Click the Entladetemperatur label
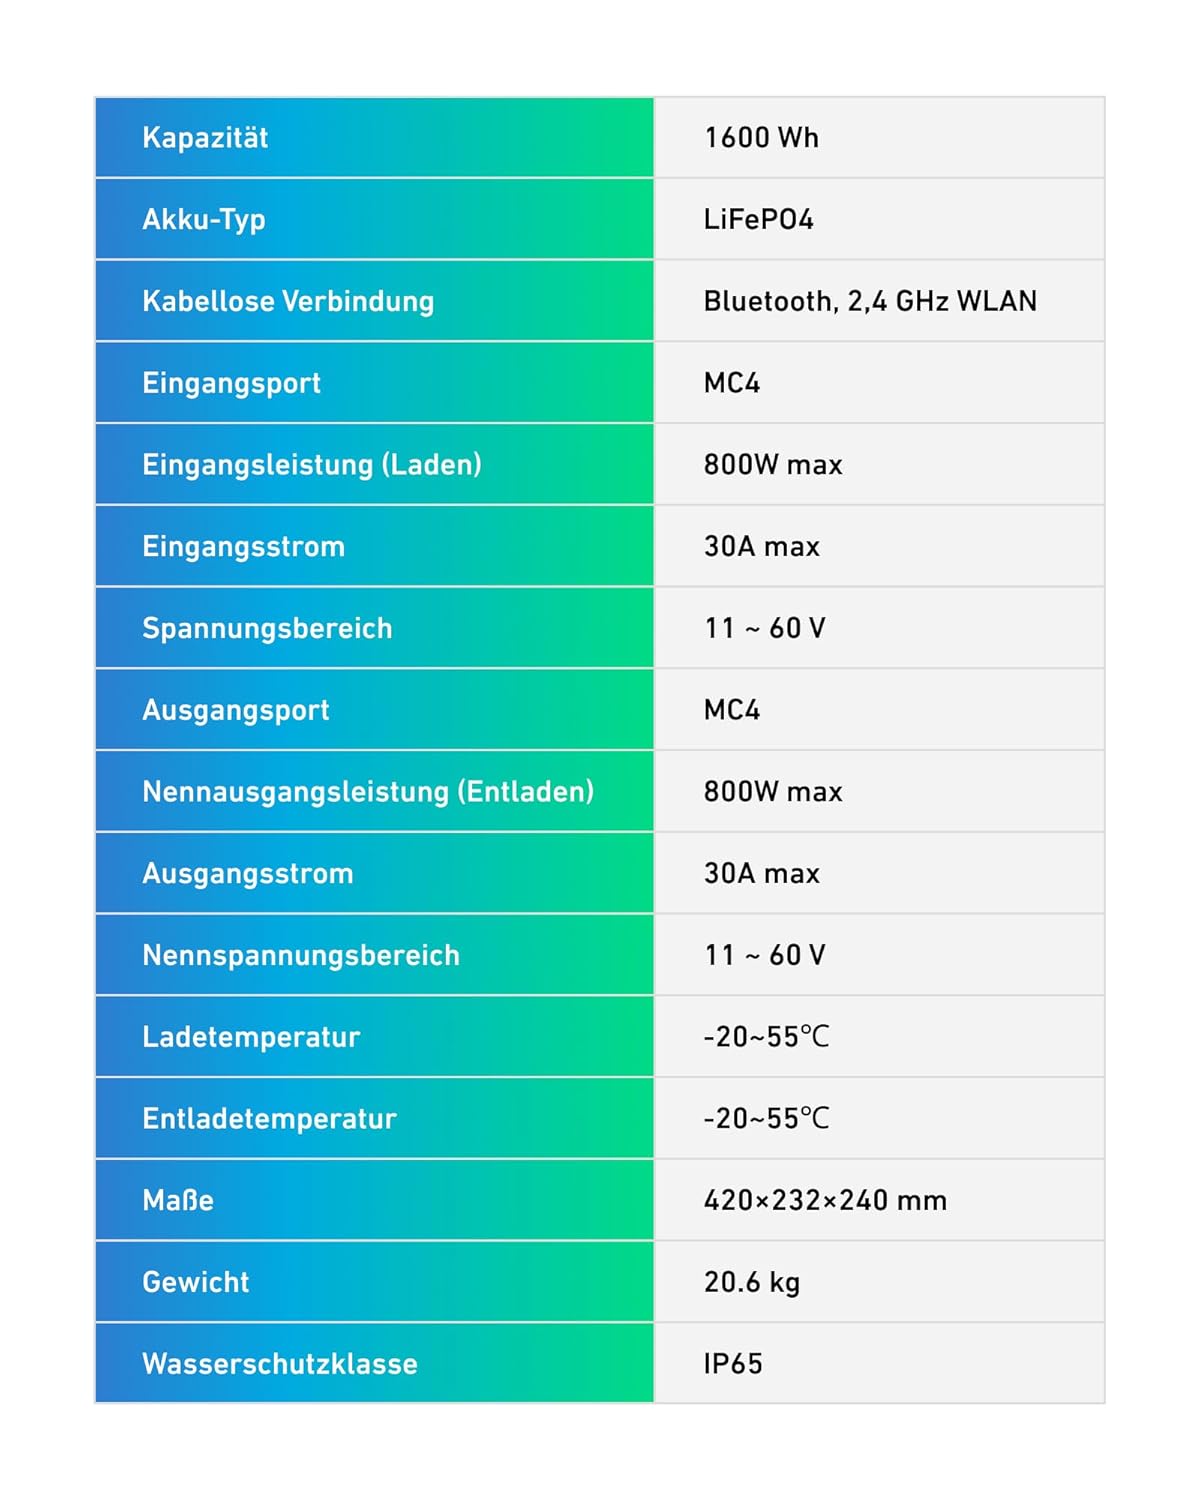 pyautogui.click(x=269, y=1119)
